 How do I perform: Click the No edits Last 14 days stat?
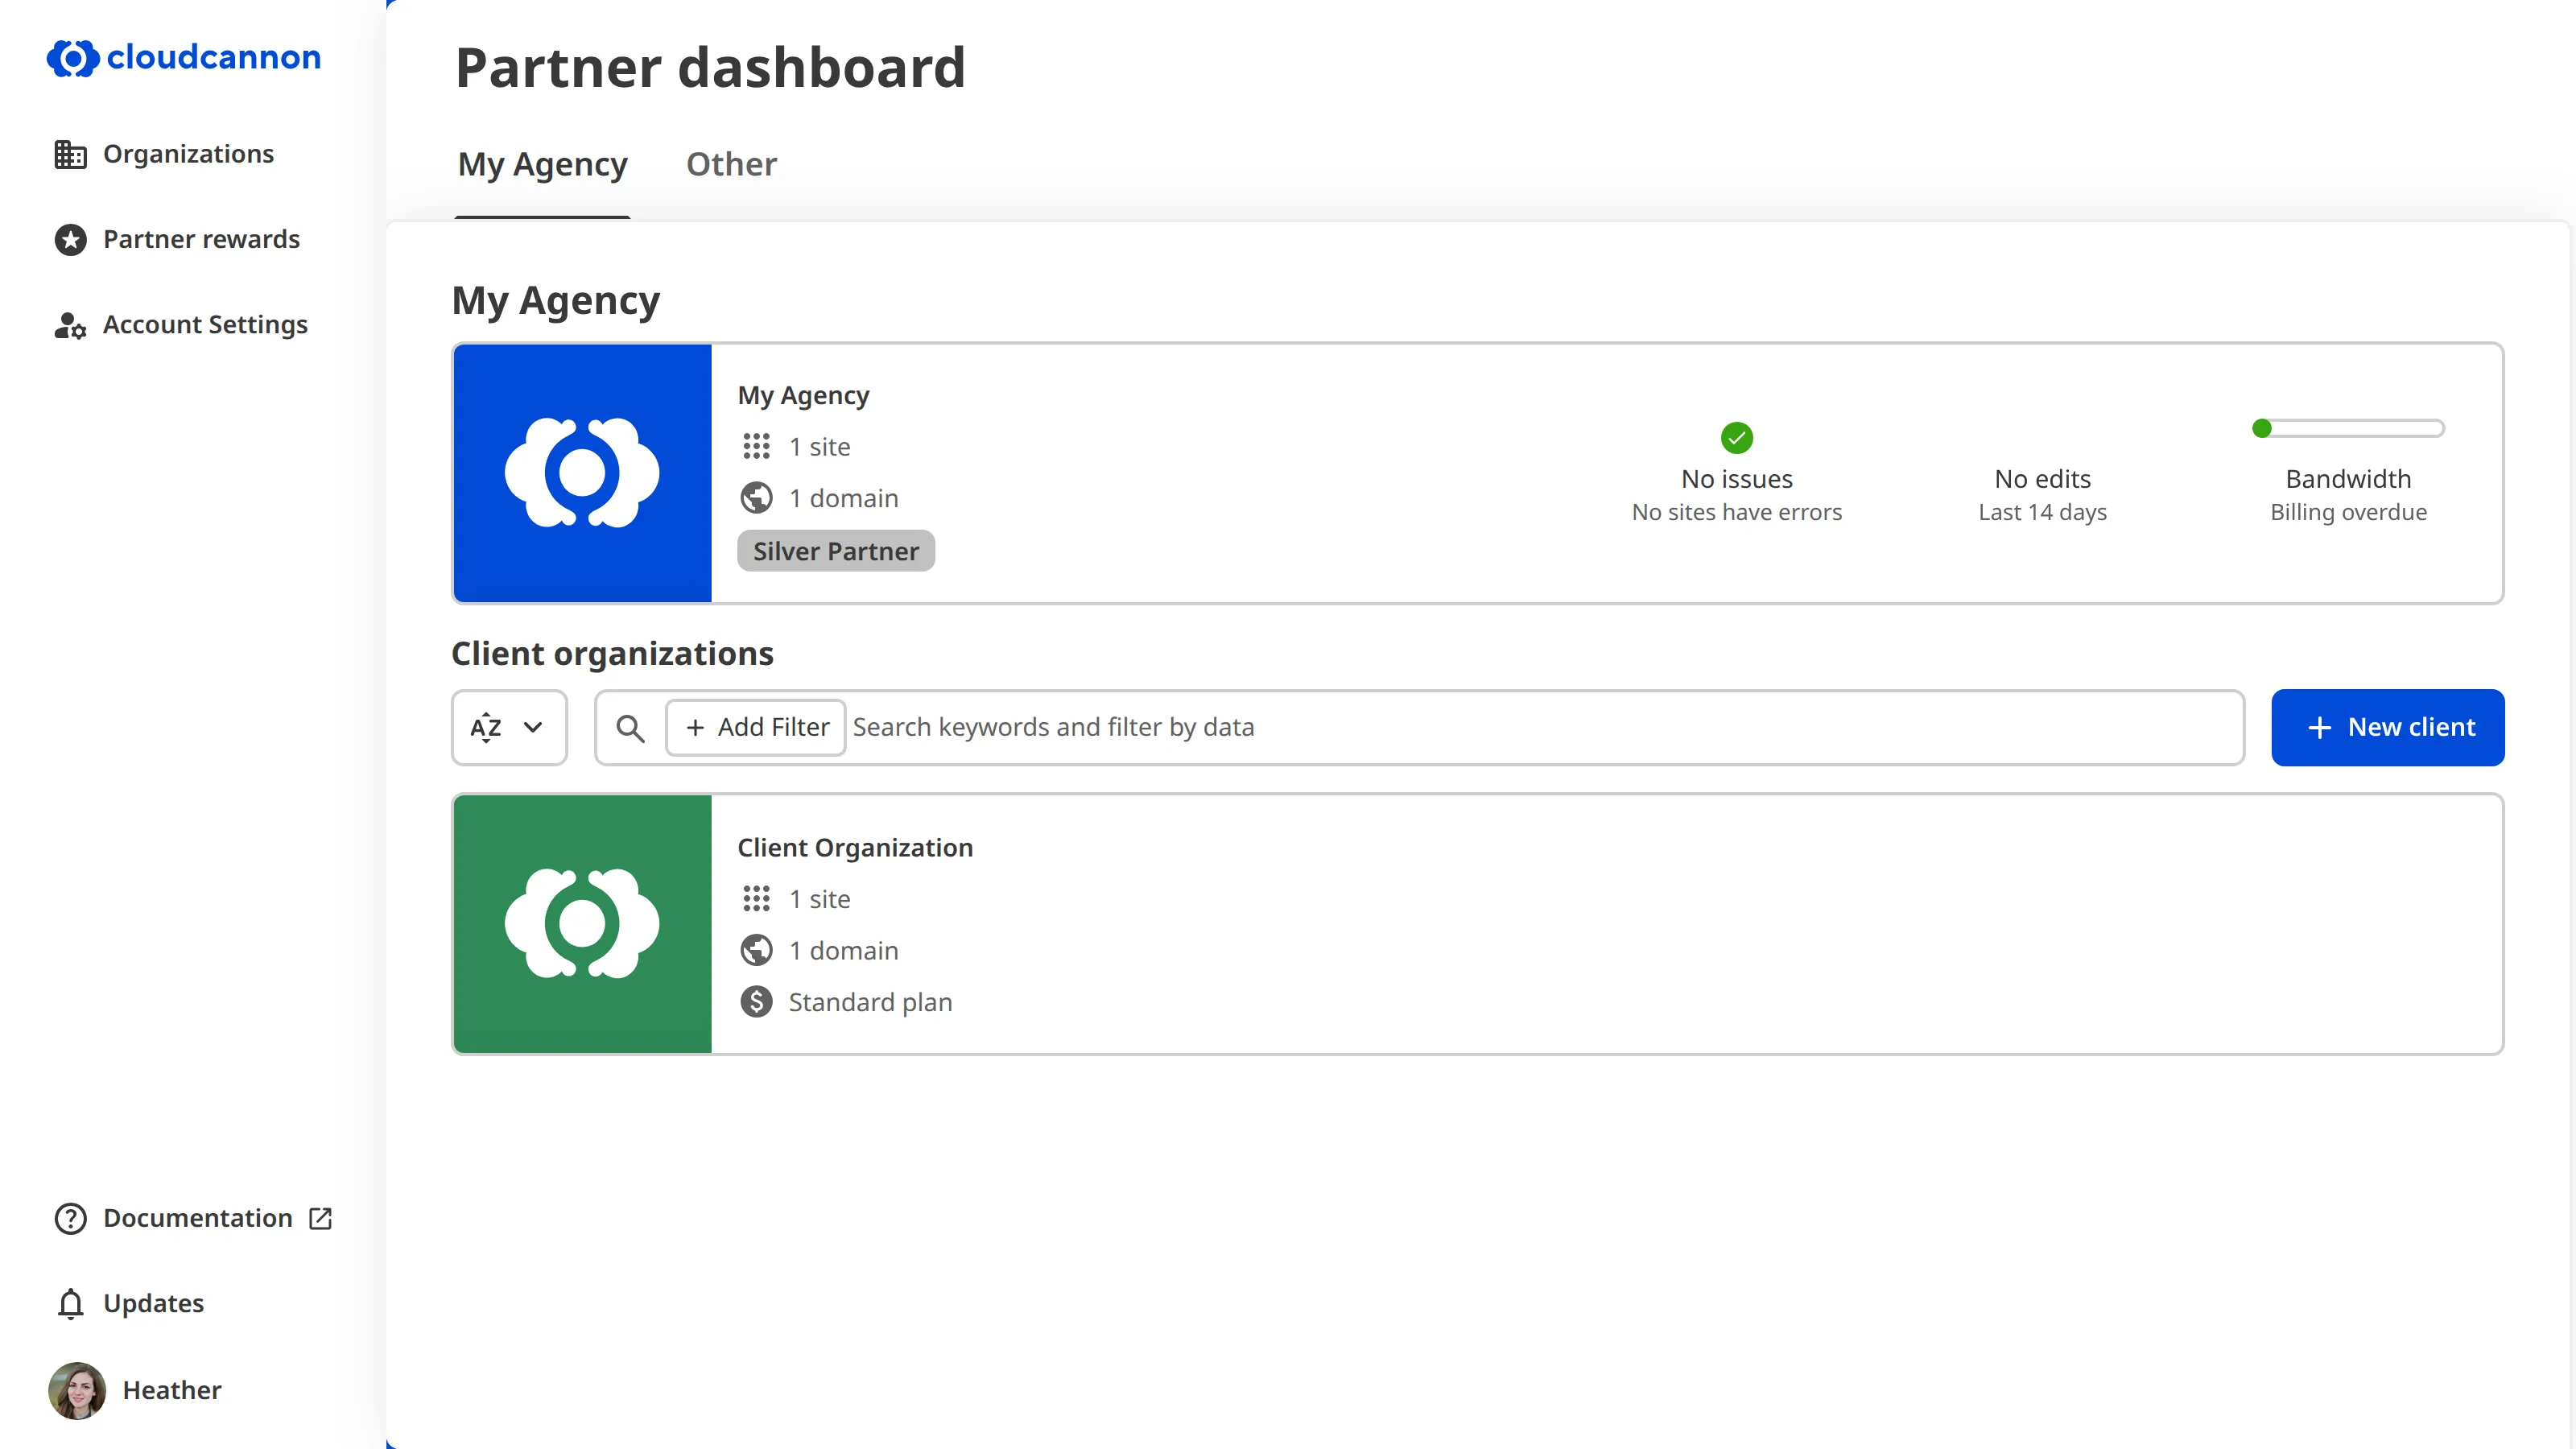point(2042,494)
